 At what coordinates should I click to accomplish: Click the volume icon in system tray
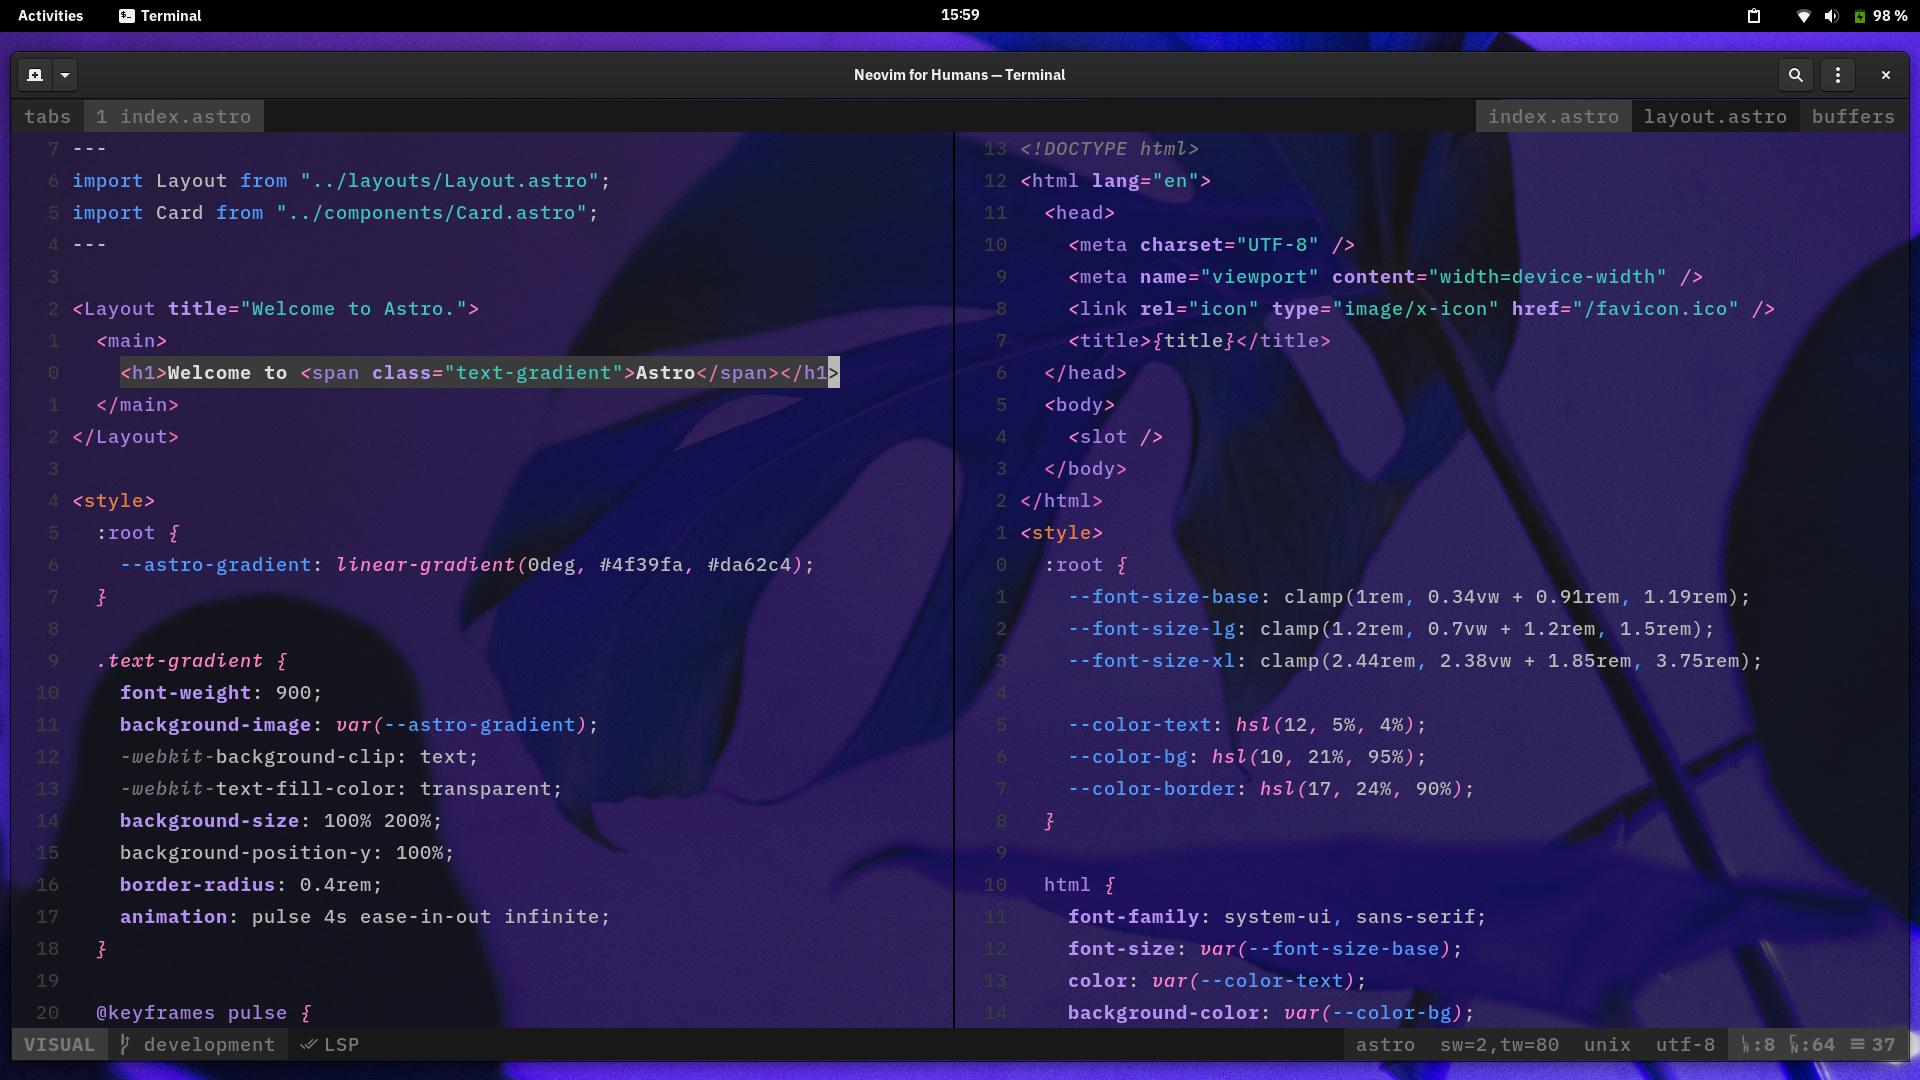1831,16
